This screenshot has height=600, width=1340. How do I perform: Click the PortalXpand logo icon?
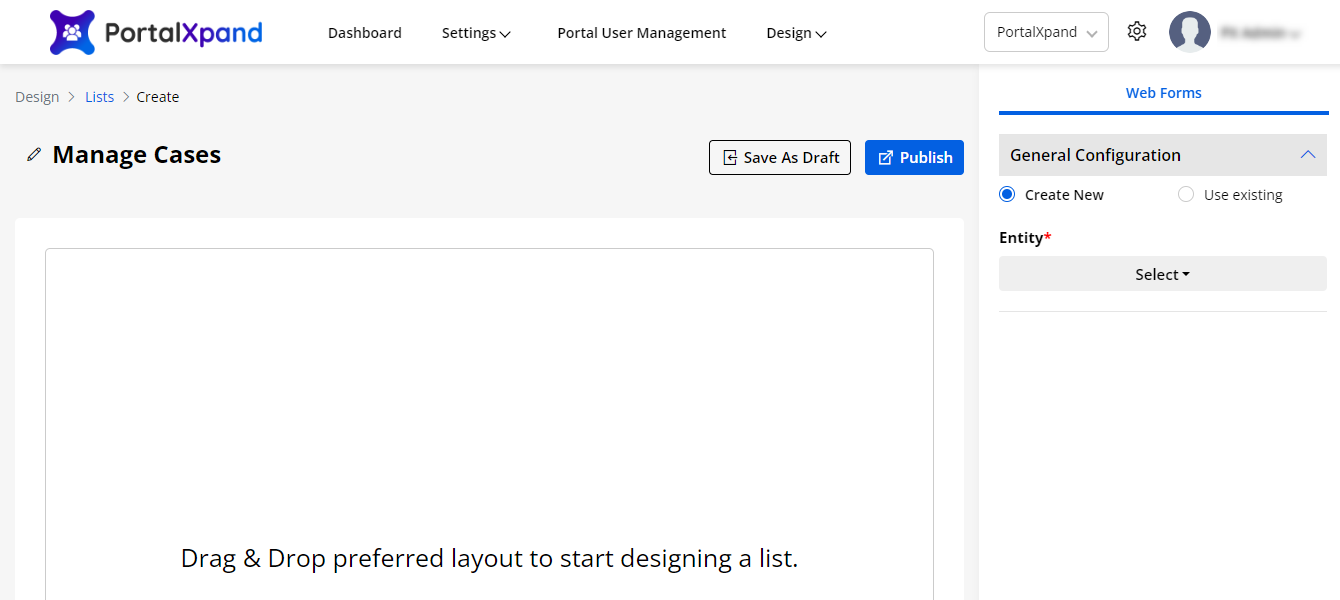[x=72, y=32]
